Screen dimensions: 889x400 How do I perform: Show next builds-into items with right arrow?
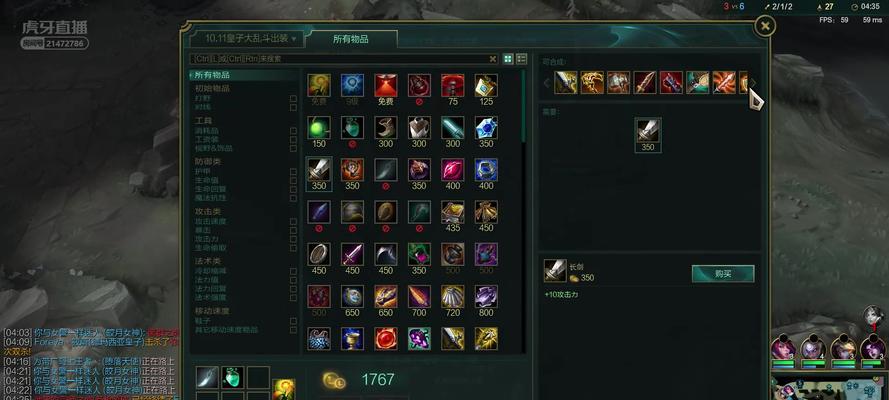pos(753,83)
